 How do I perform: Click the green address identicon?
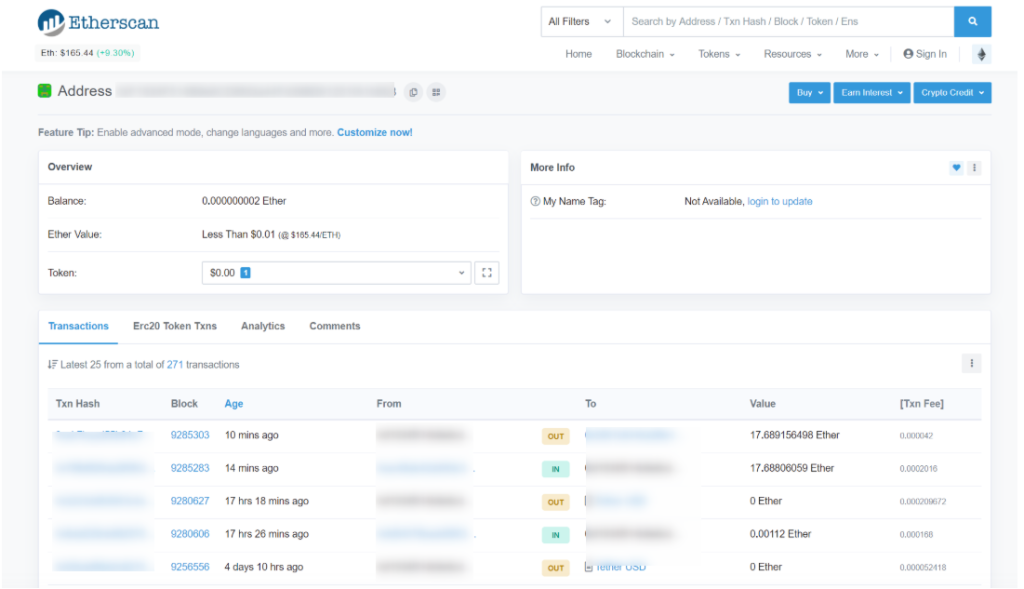click(x=44, y=91)
